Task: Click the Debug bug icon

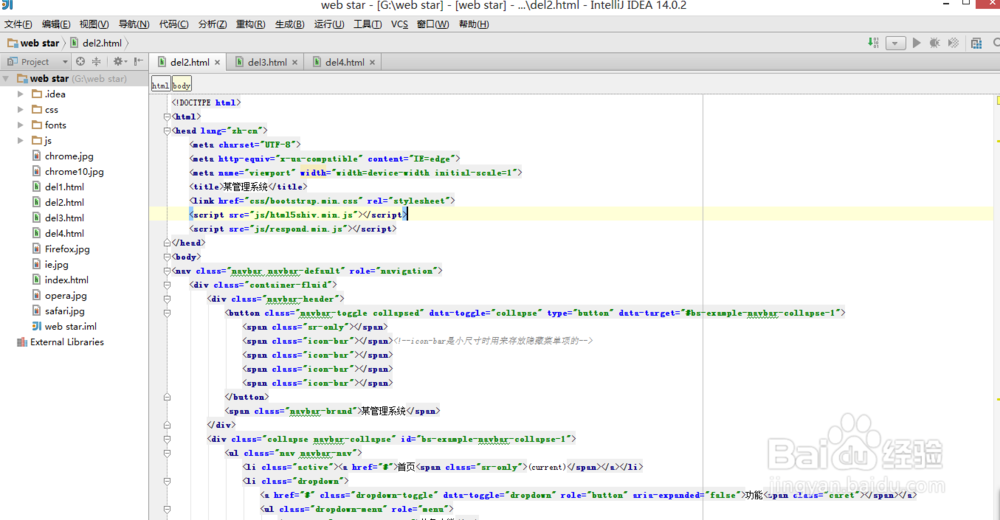Action: [x=935, y=43]
